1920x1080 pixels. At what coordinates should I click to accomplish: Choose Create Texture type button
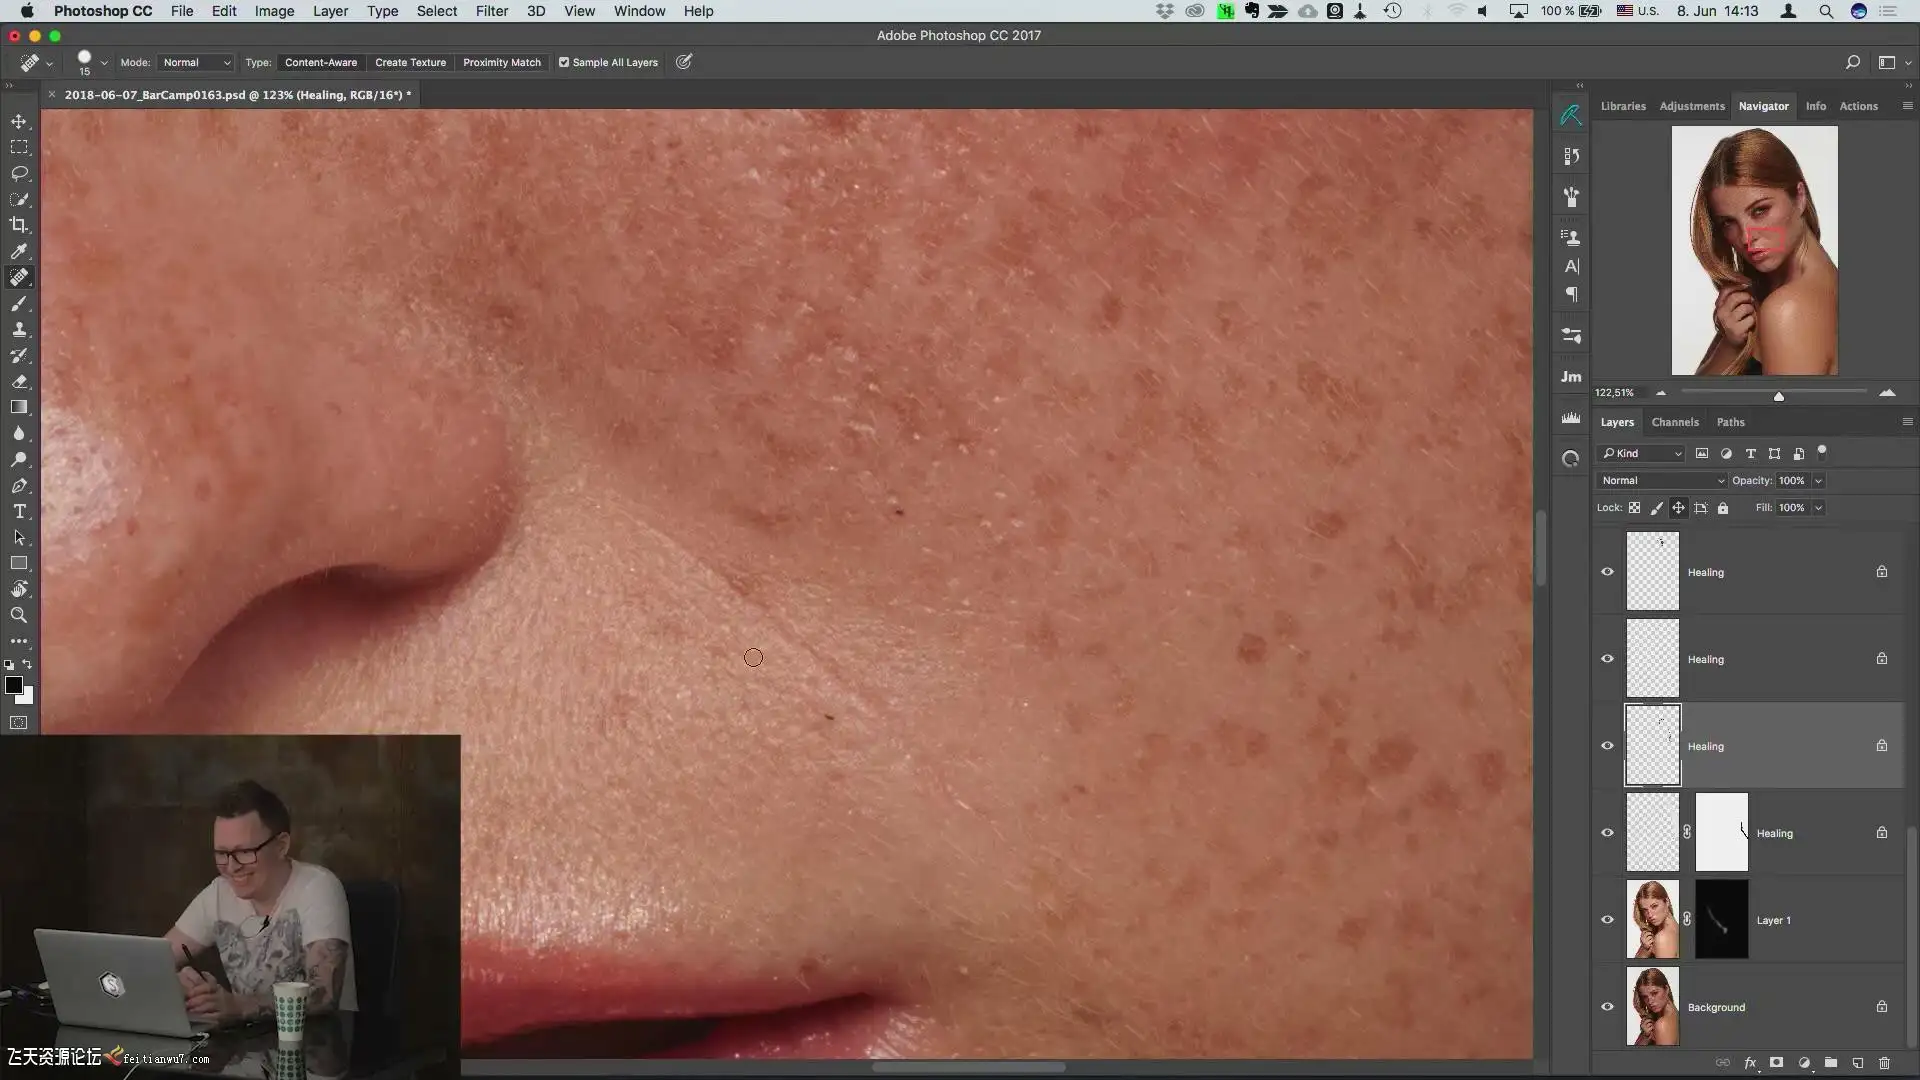410,62
